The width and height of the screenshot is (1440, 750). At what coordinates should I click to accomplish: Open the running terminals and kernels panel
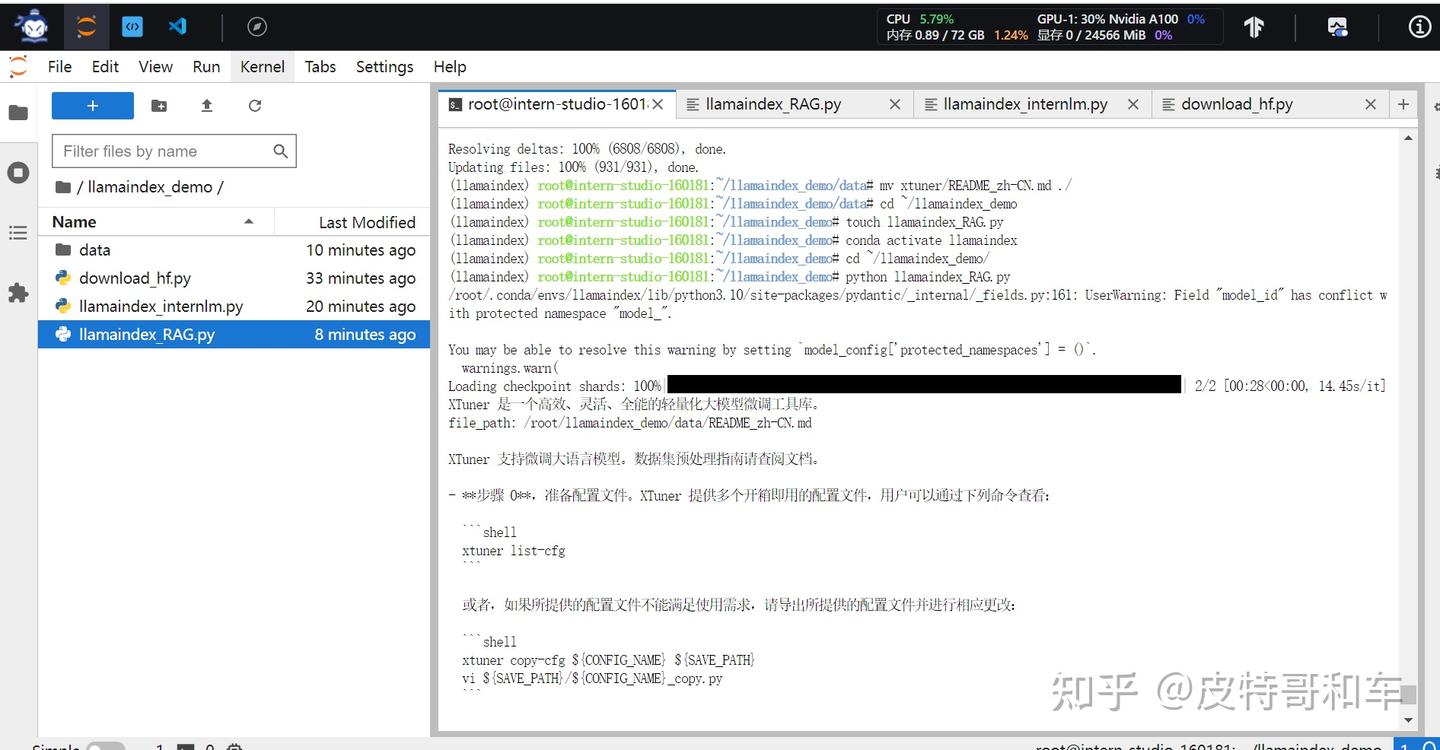(x=18, y=172)
